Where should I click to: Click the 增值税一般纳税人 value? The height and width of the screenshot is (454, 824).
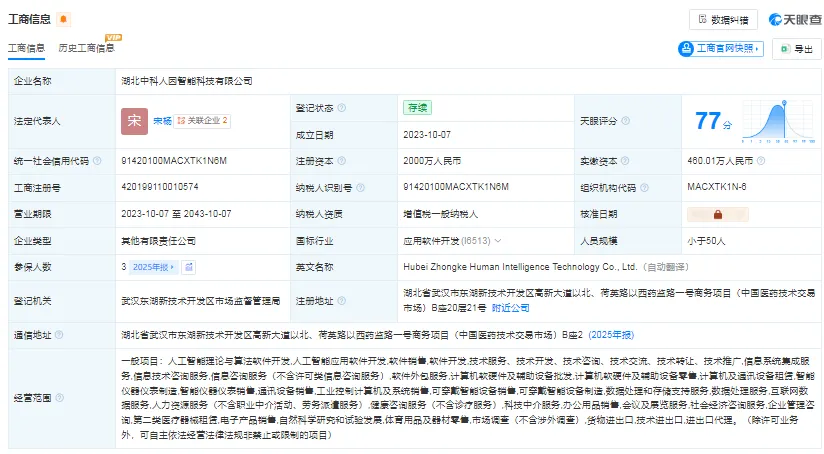440,214
